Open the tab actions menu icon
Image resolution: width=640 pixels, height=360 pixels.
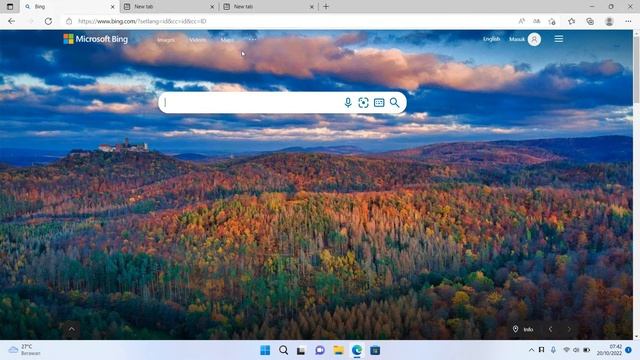pos(10,7)
